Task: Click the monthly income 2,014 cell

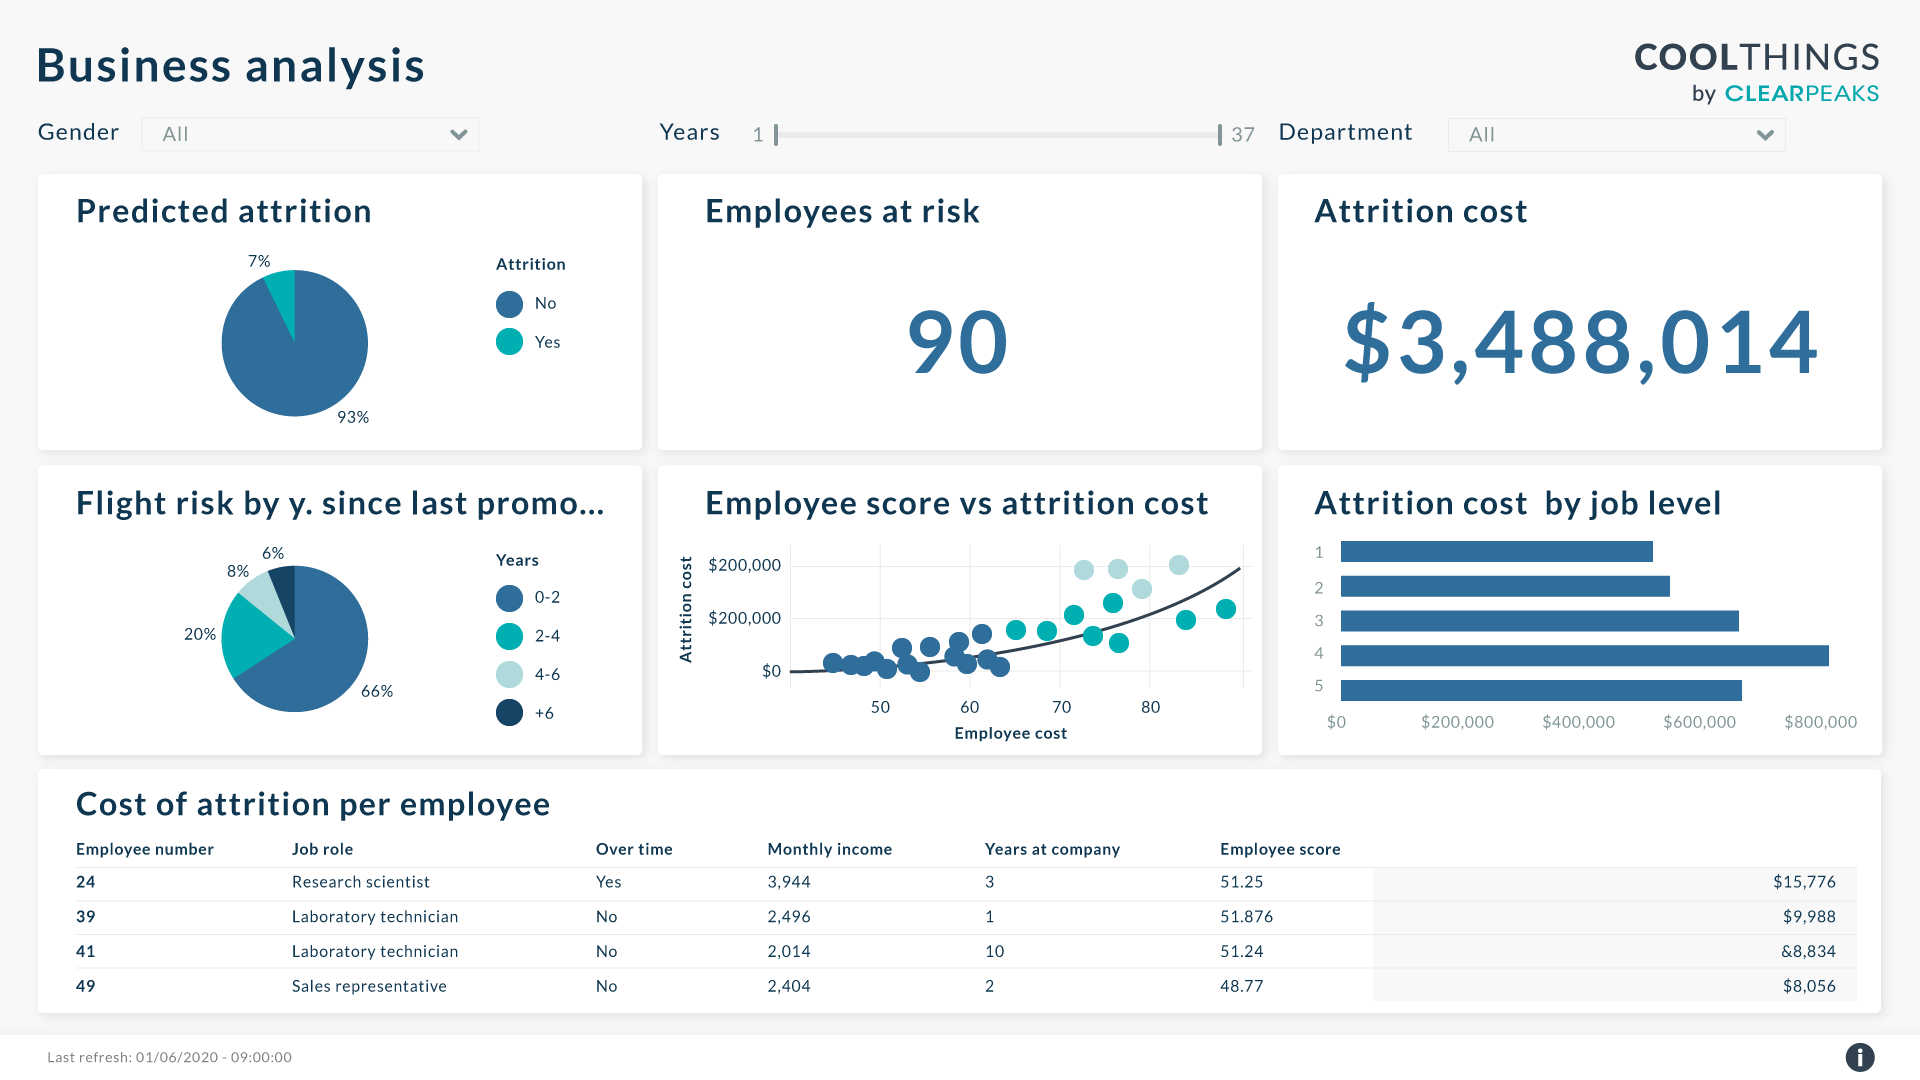Action: click(789, 952)
